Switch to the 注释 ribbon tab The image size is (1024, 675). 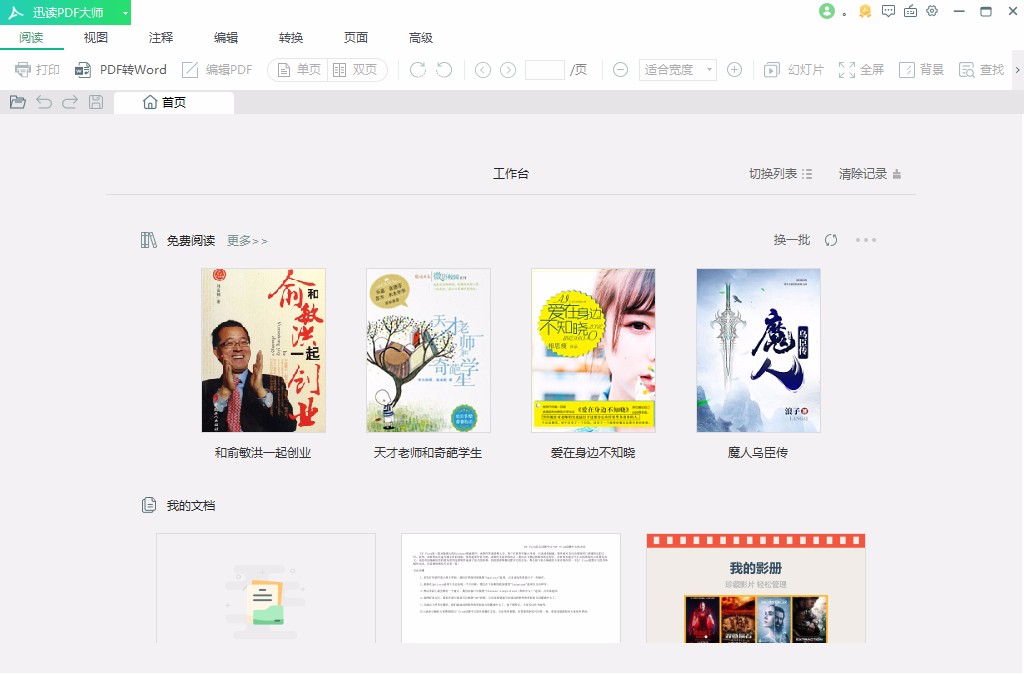click(159, 37)
